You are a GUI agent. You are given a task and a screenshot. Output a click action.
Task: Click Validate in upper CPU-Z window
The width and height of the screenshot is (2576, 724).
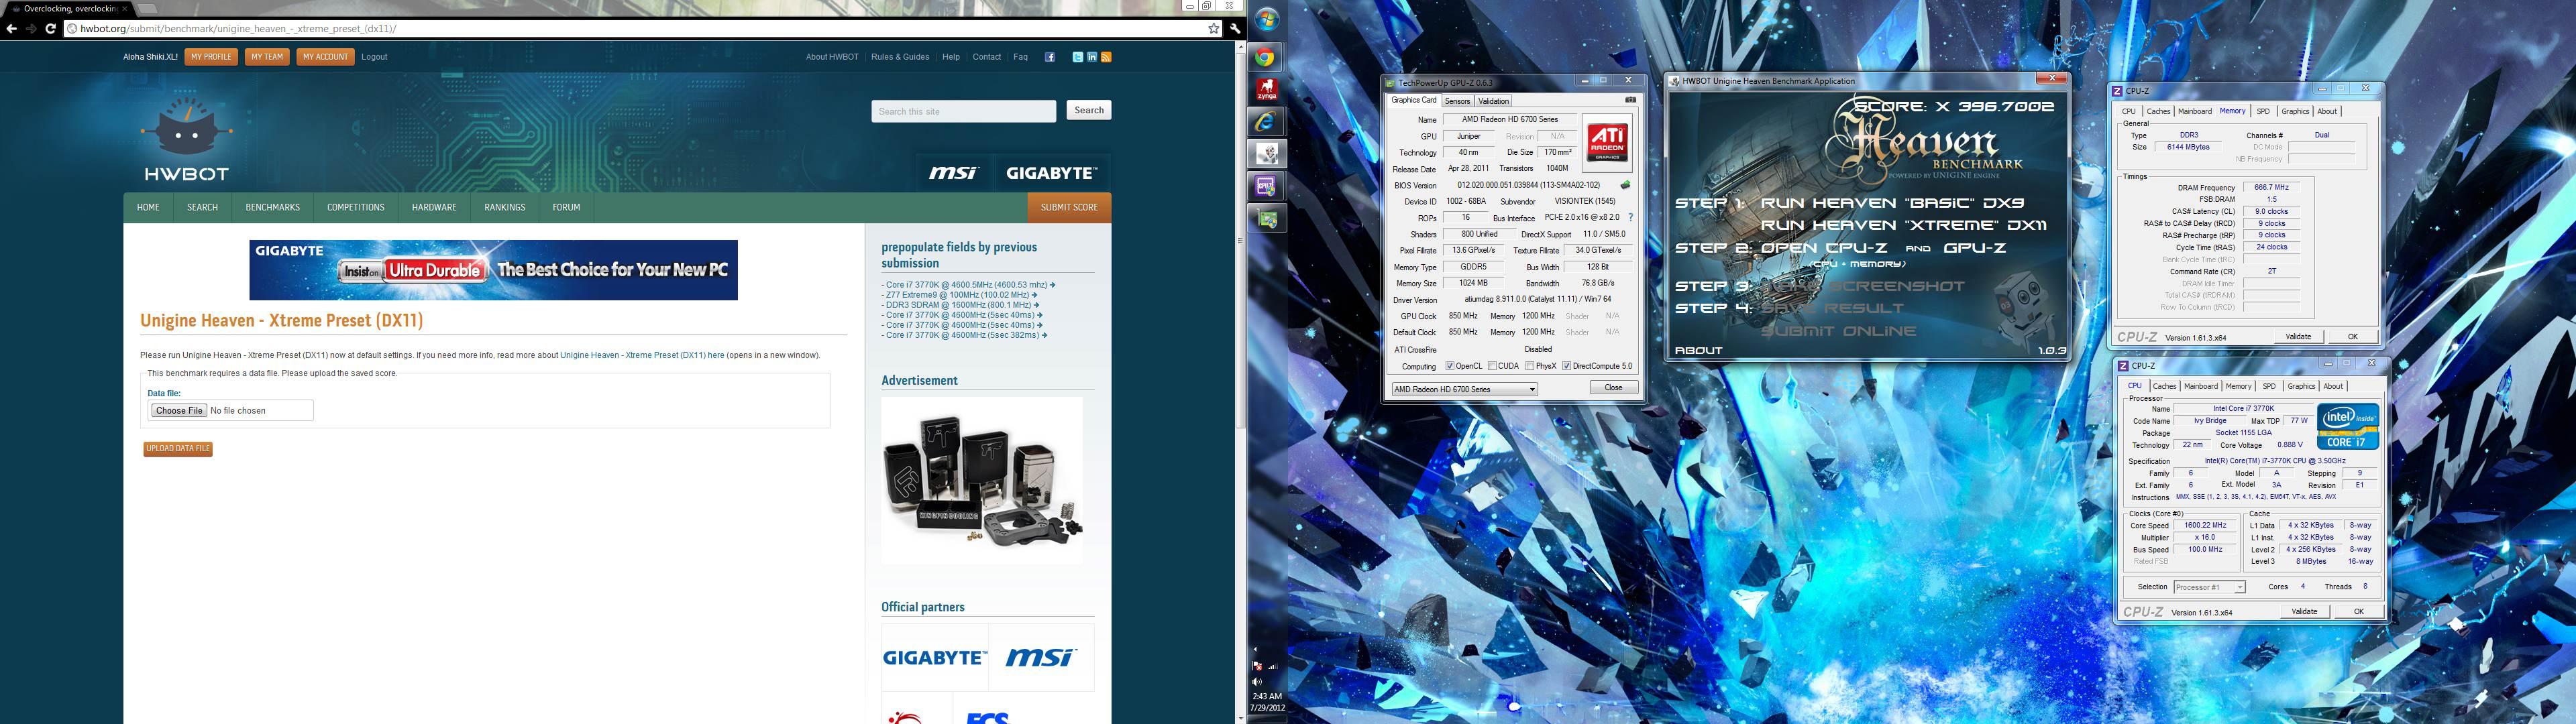pyautogui.click(x=2299, y=337)
